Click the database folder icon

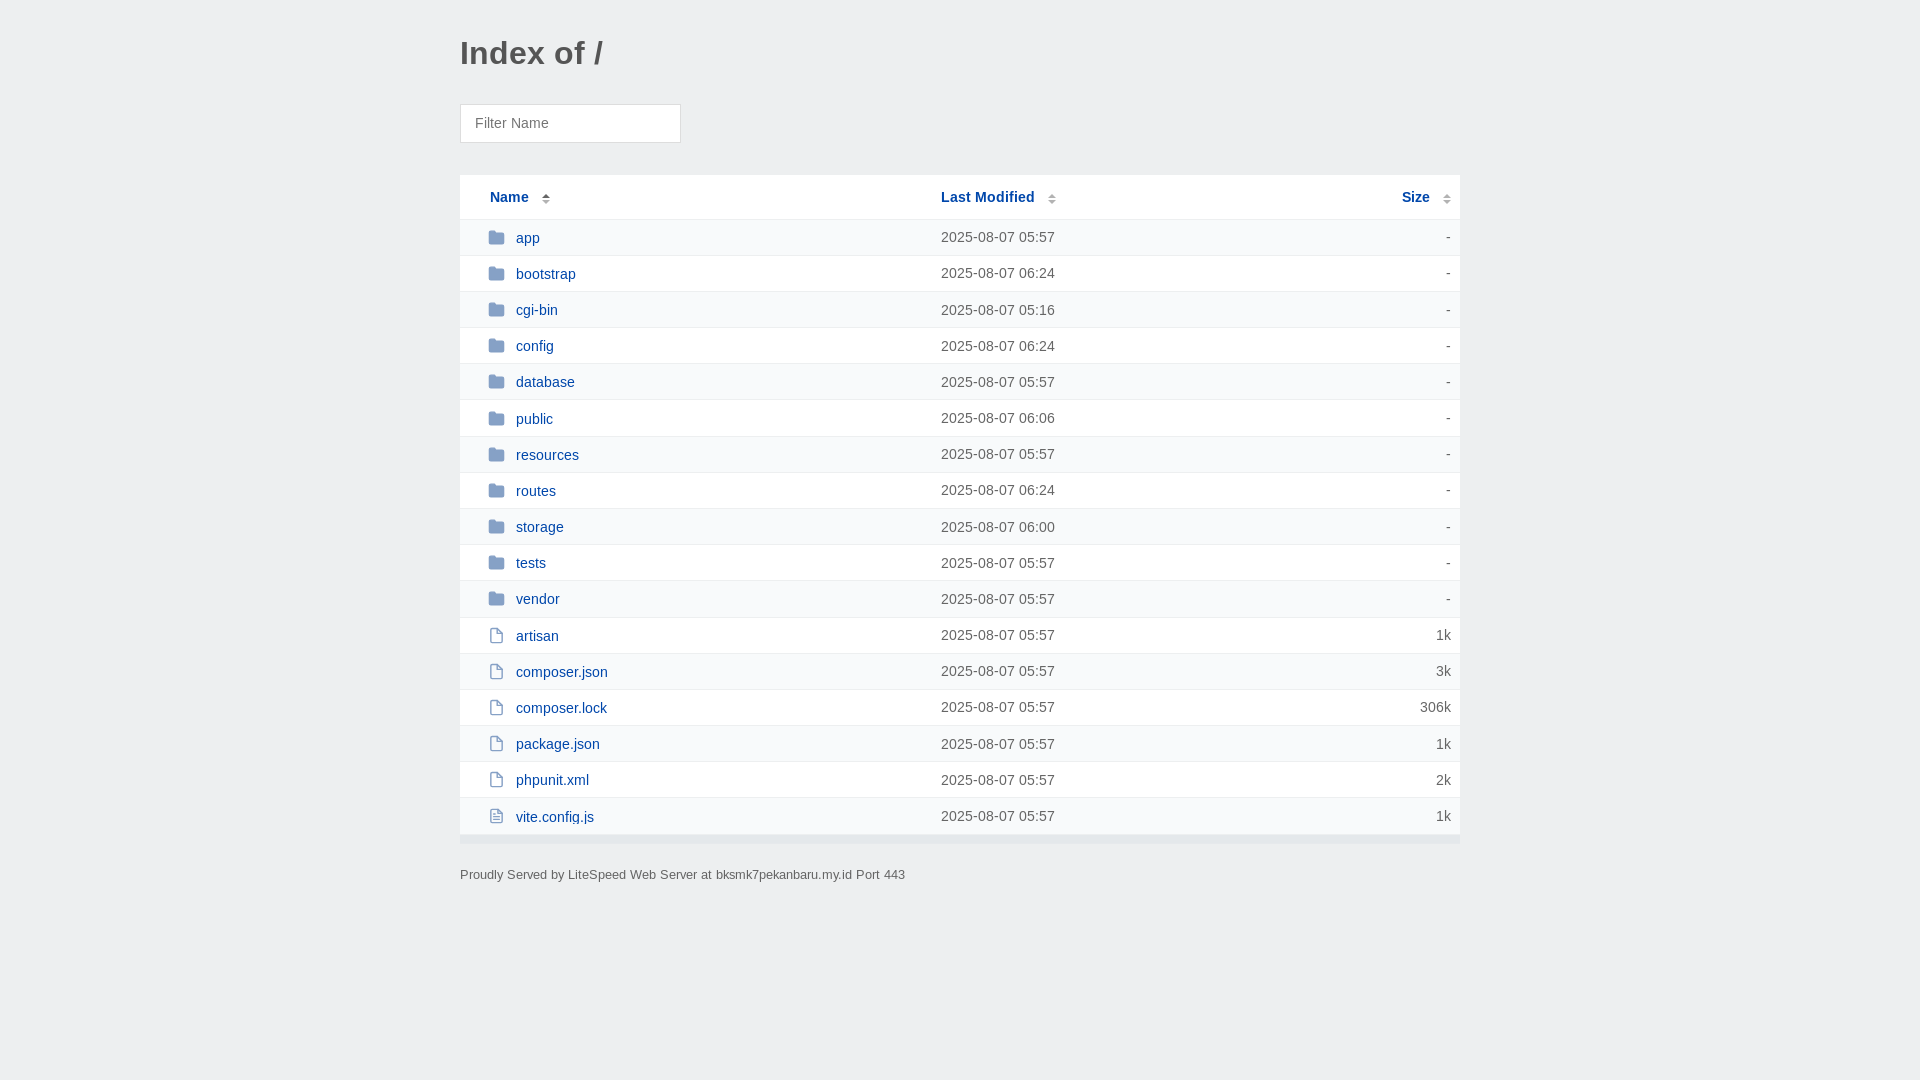(496, 382)
